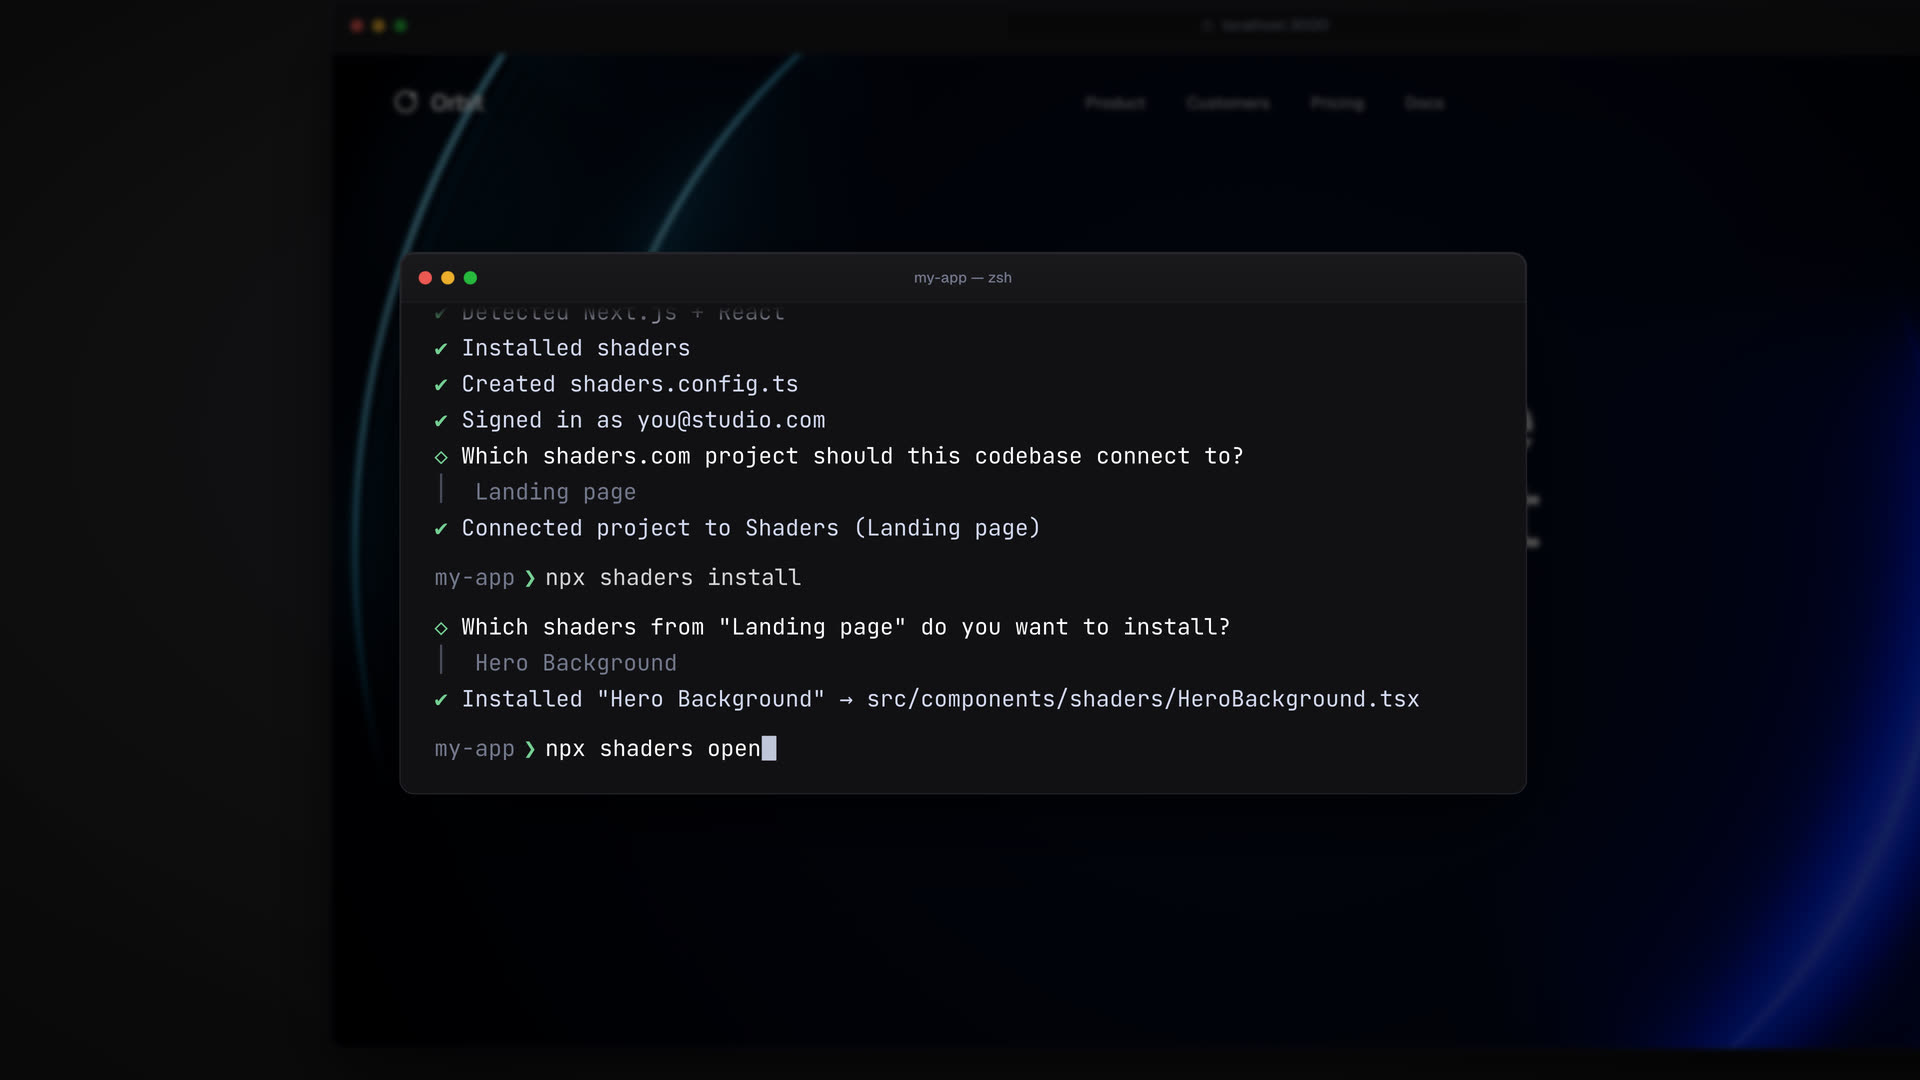
Task: Click the question about which shaders.com project
Action: [x=852, y=456]
